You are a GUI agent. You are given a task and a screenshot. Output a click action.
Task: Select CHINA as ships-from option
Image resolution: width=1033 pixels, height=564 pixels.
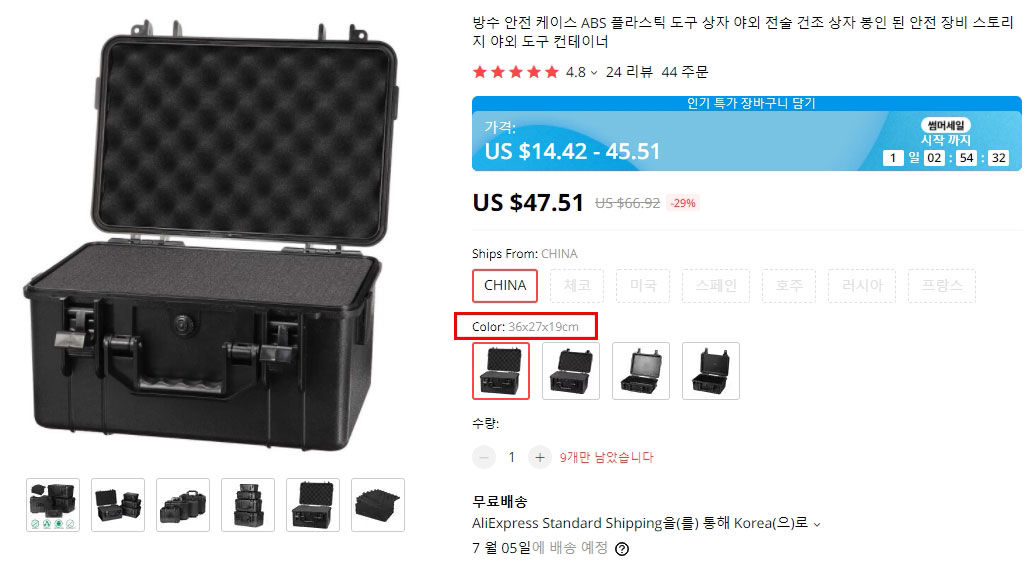pos(505,286)
